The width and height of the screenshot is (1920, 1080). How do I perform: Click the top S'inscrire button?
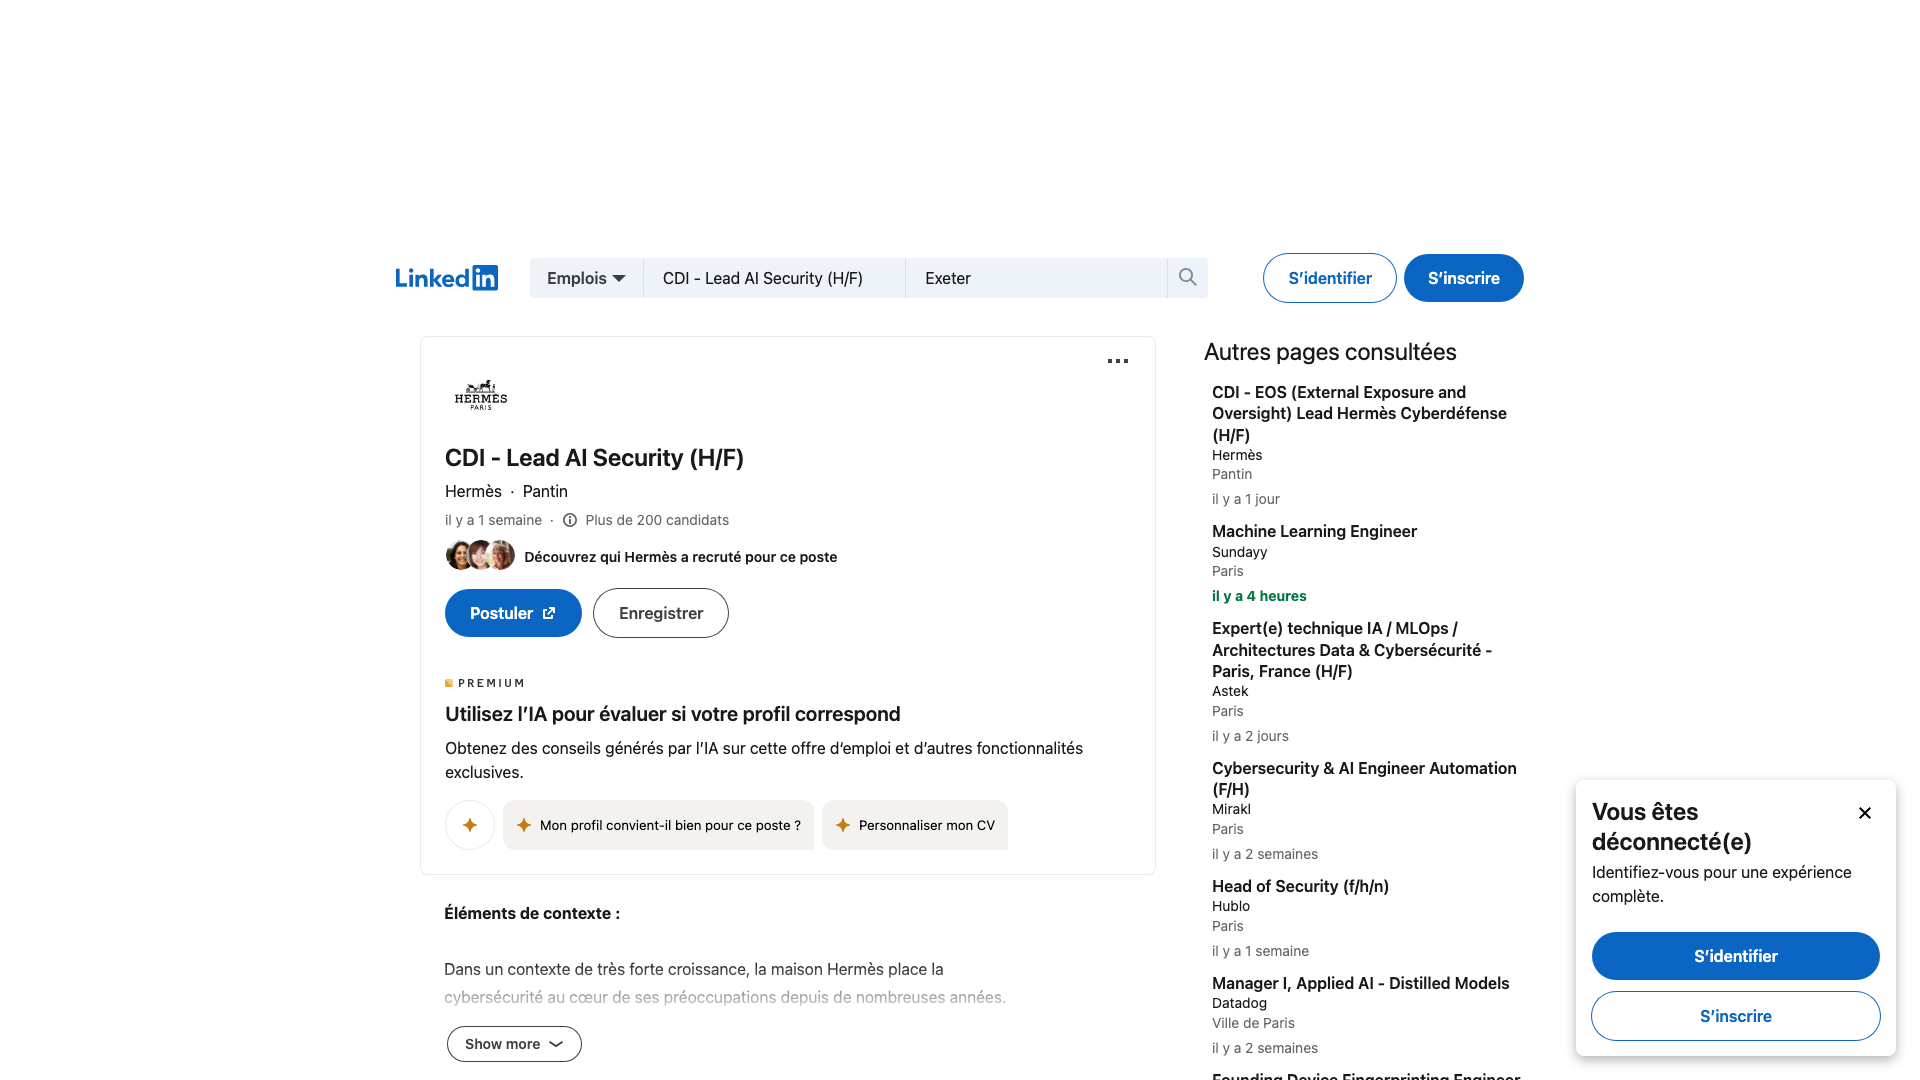pos(1464,278)
